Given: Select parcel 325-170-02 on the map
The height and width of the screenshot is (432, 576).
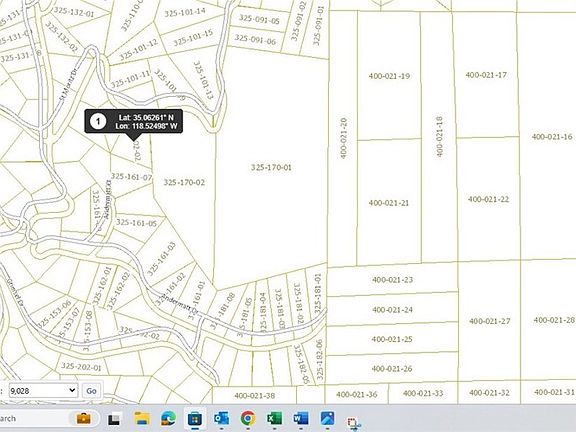Looking at the screenshot, I should point(184,182).
